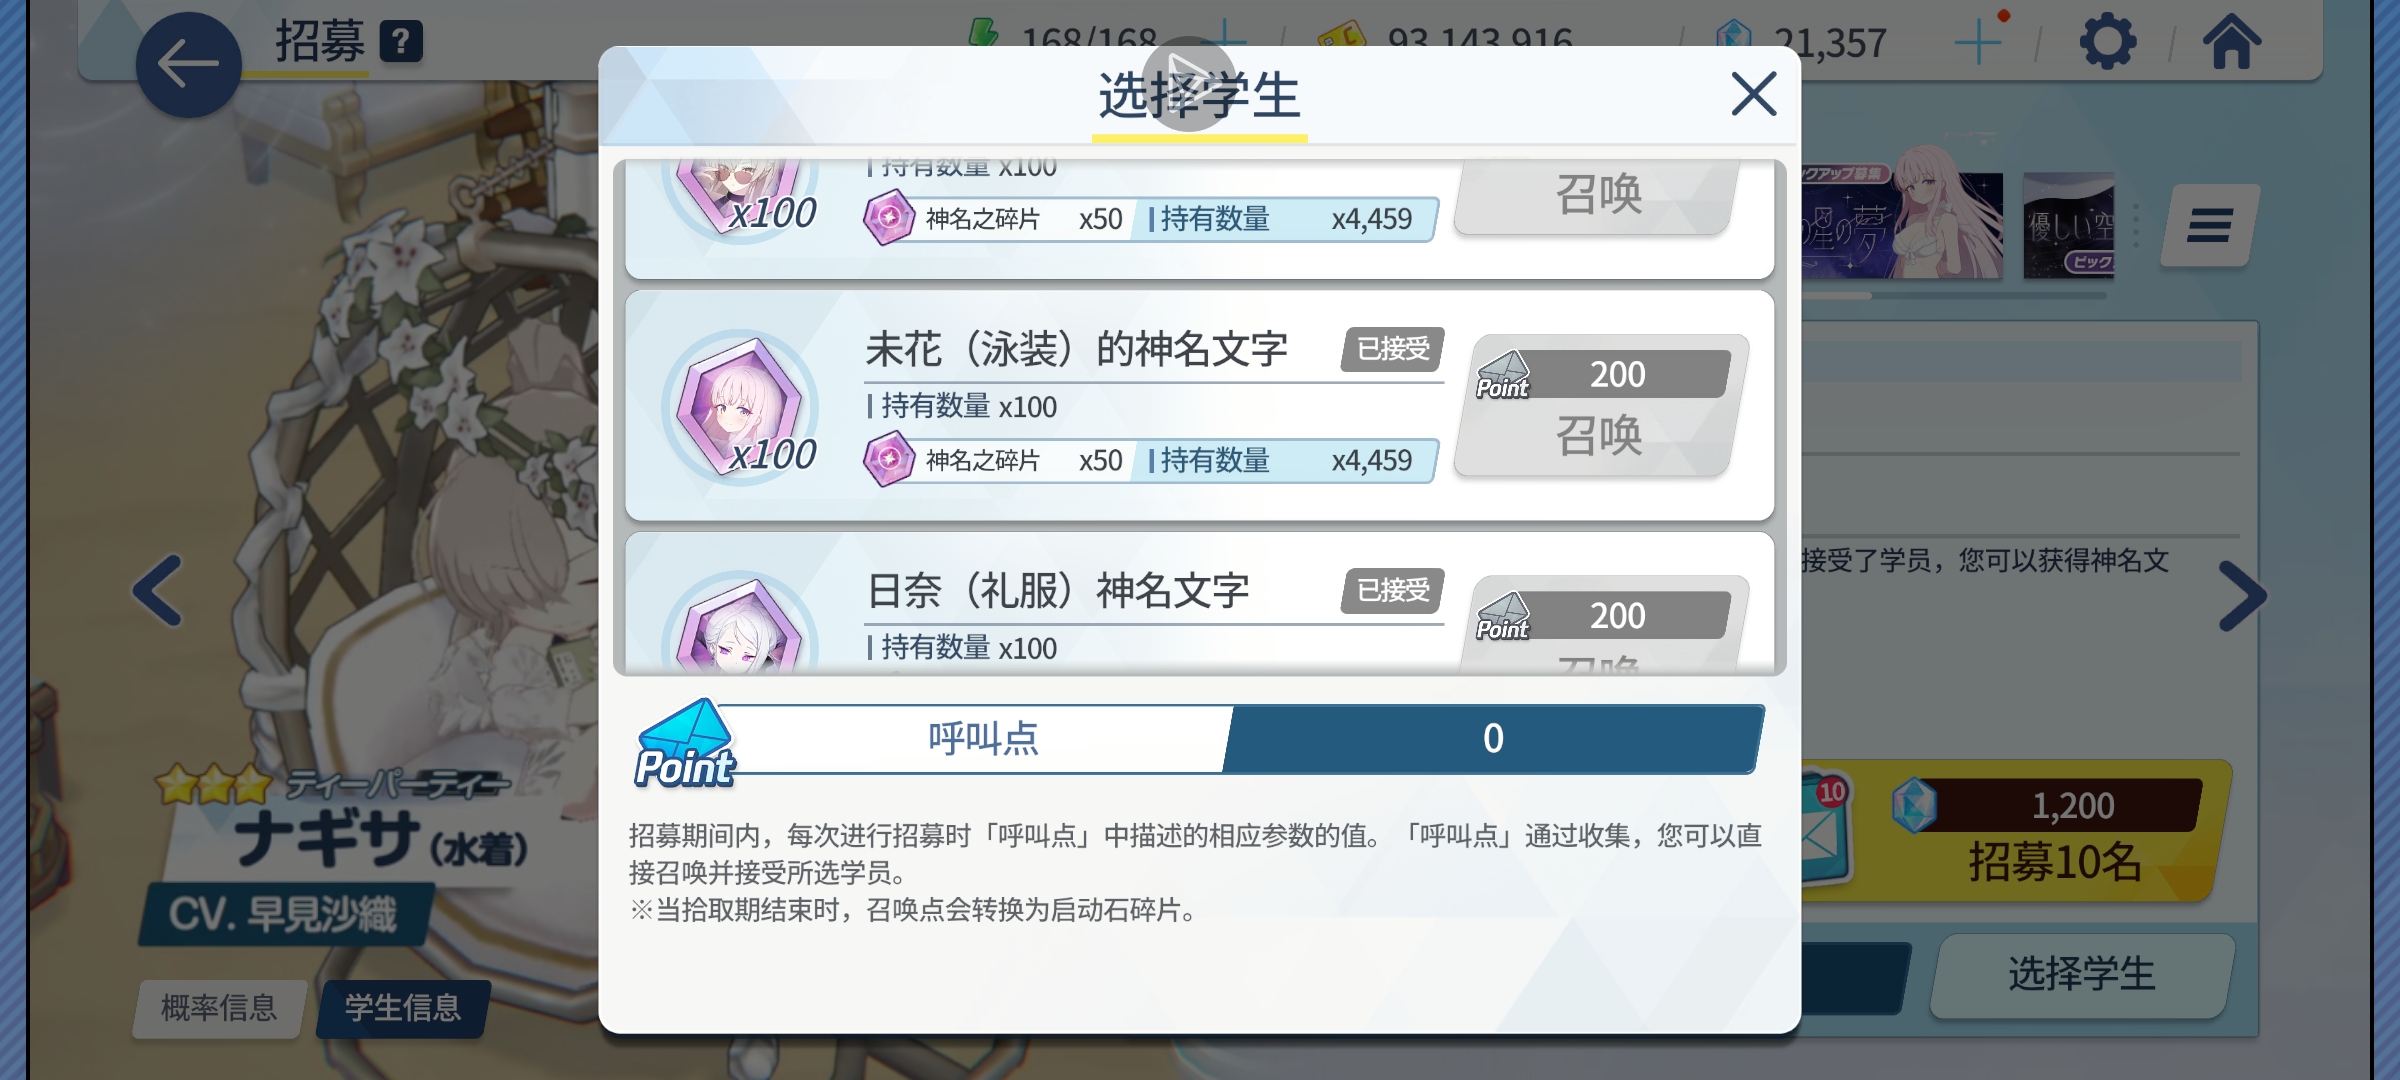This screenshot has height=1080, width=2400.
Task: Click the 呼叫点 point progress bar
Action: click(1237, 739)
